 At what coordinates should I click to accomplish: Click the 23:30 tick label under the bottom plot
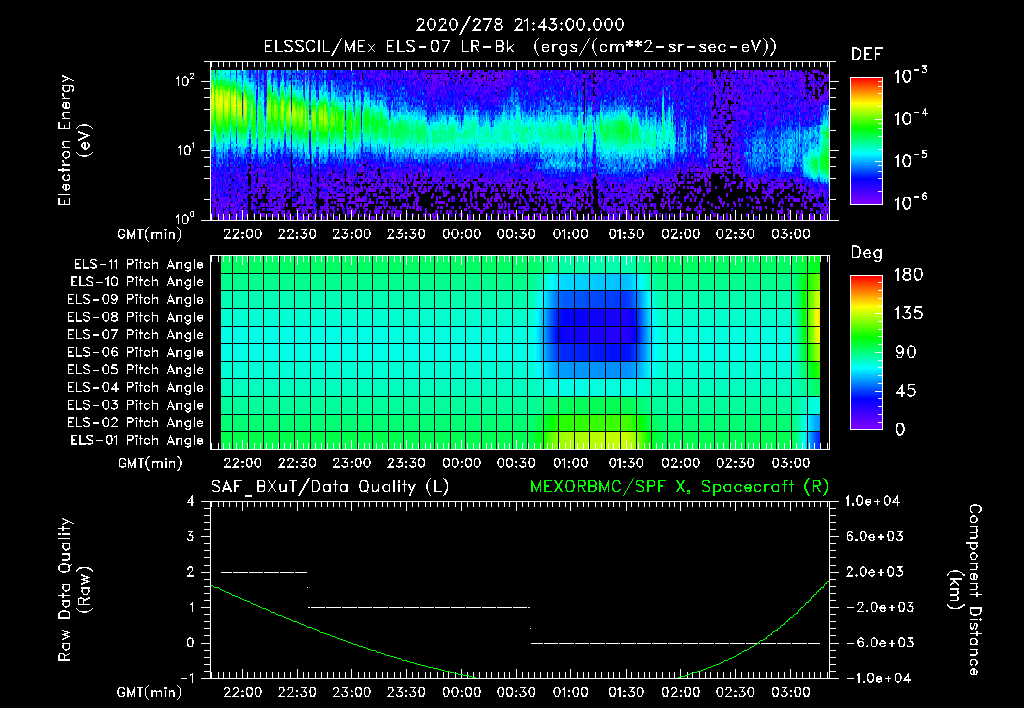coord(406,692)
